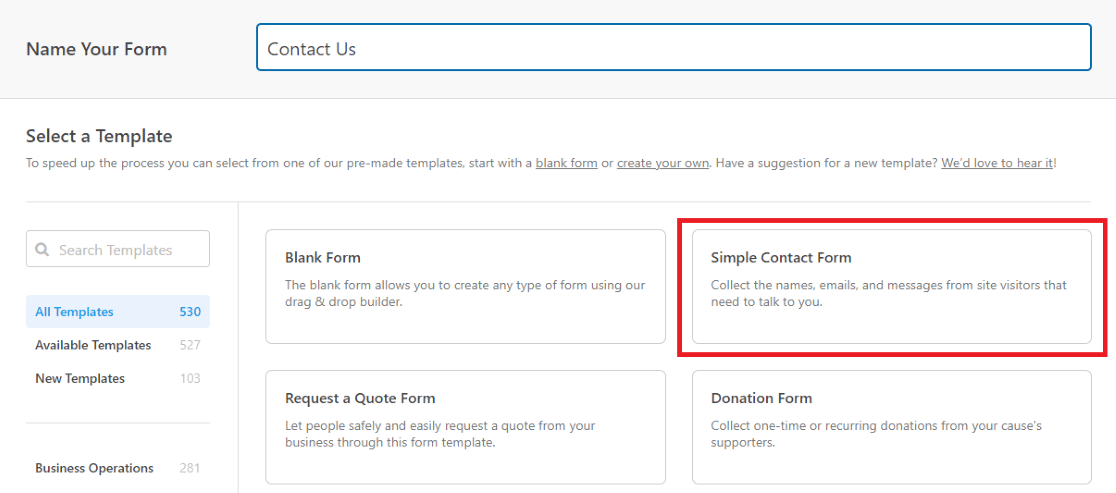Click the 530 count beside All Templates
Viewport: 1116px width, 493px height.
pyautogui.click(x=190, y=312)
